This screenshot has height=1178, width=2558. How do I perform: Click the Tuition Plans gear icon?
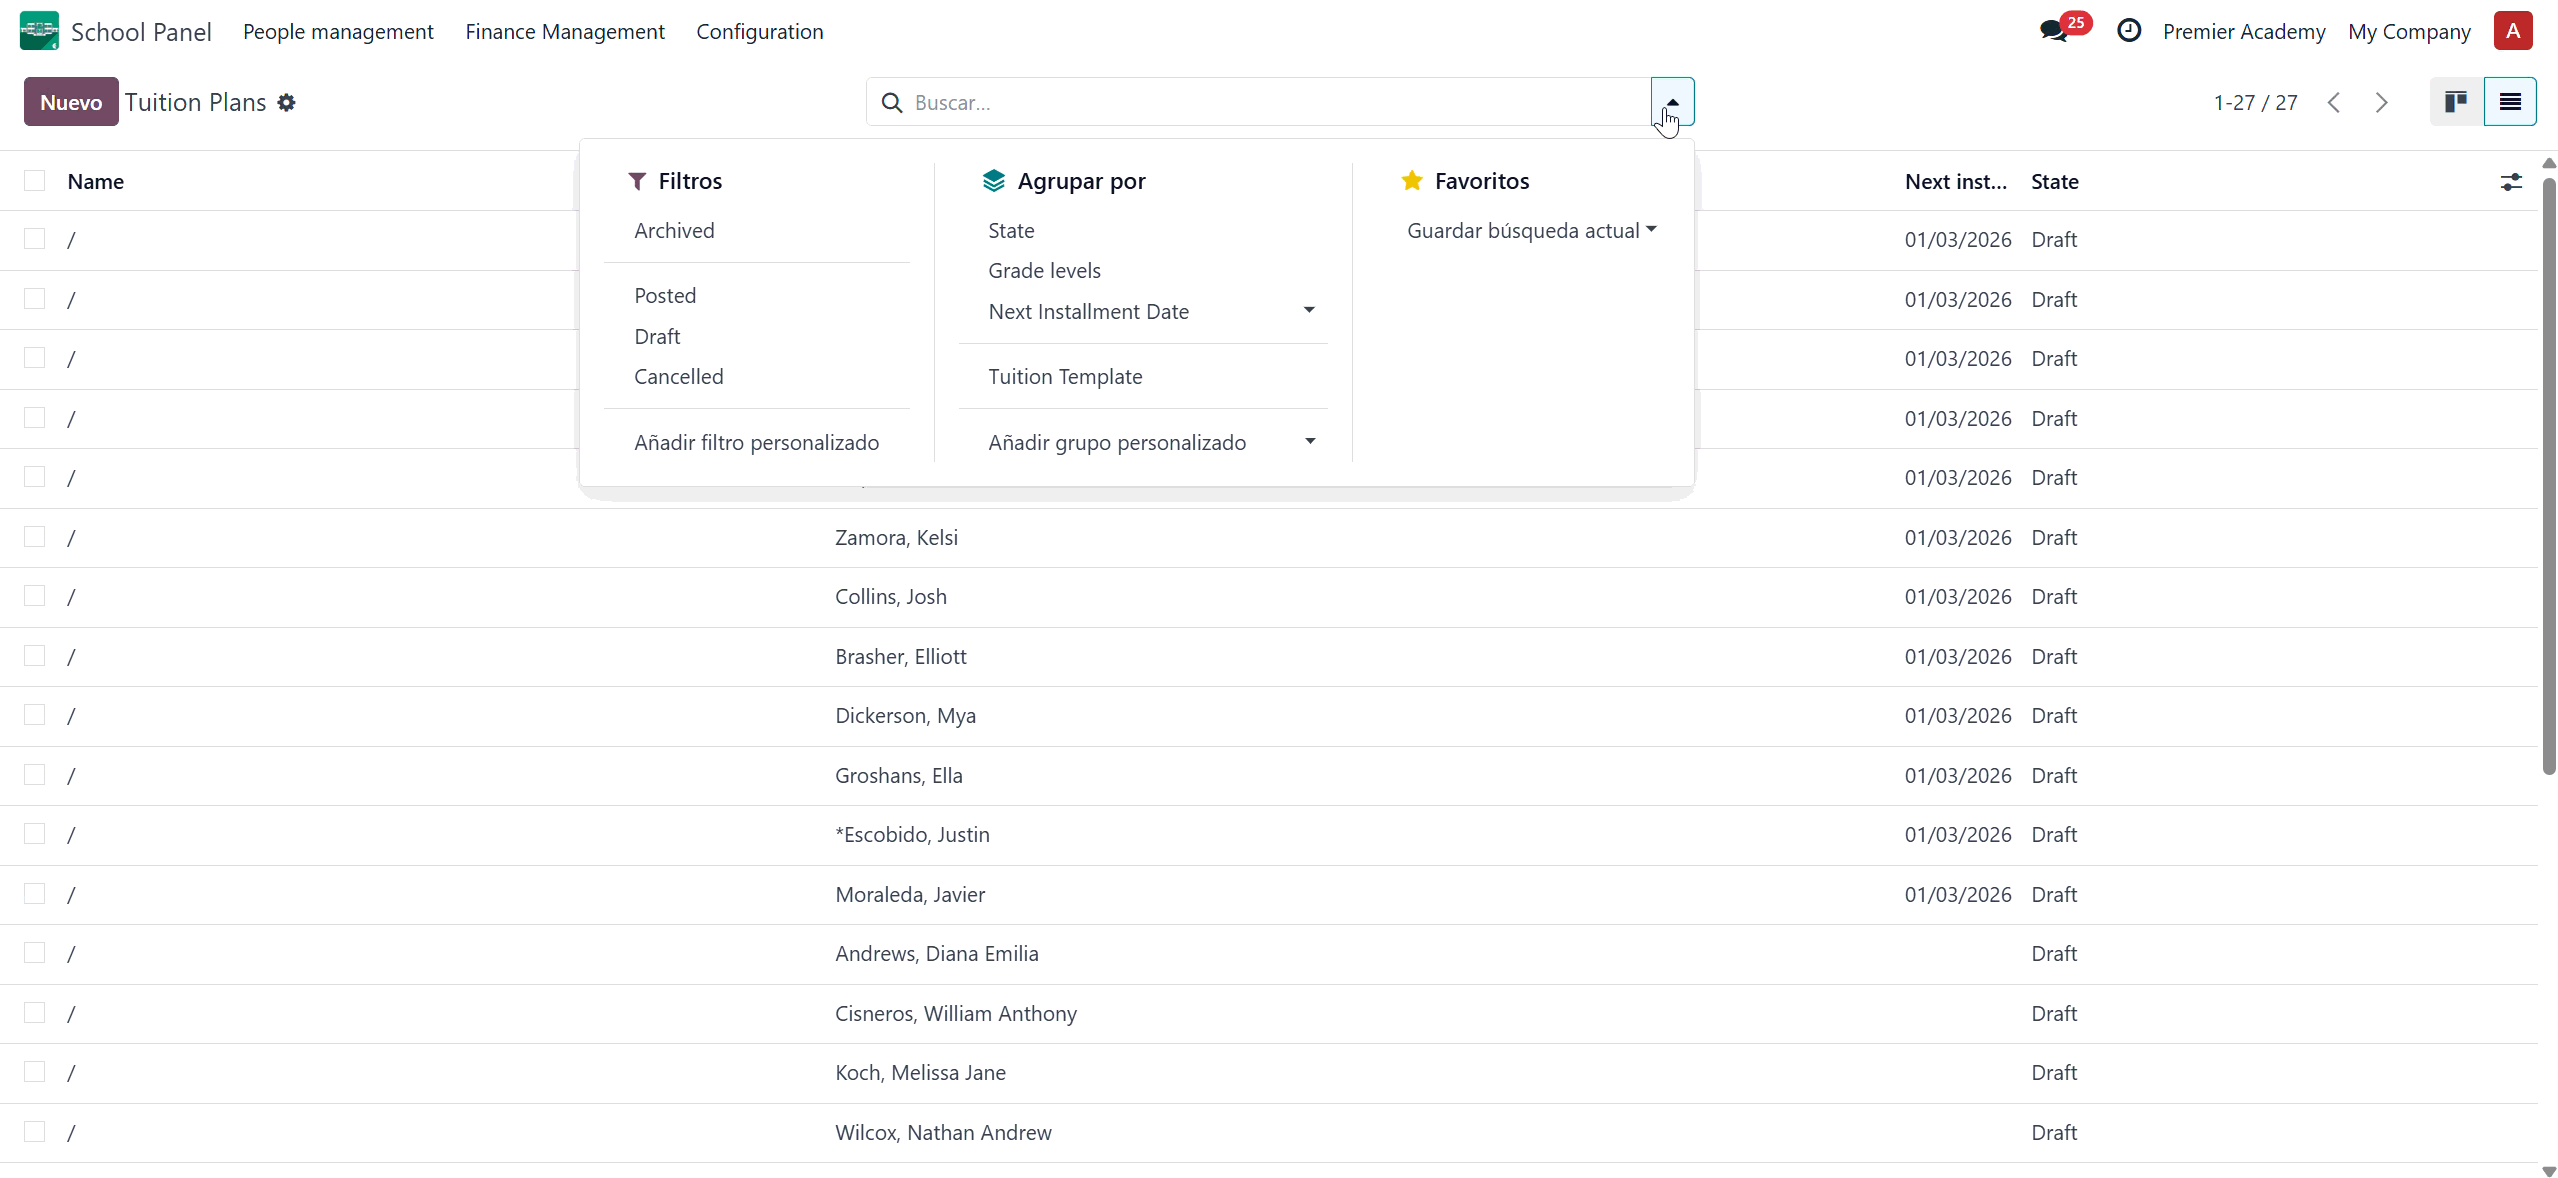287,102
